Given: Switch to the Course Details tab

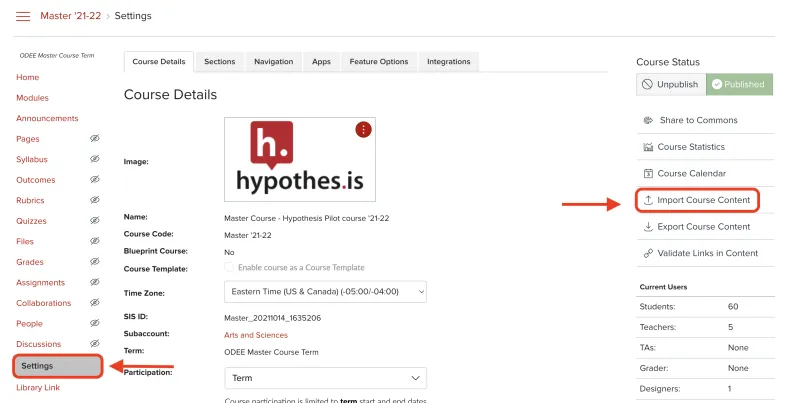Looking at the screenshot, I should click(159, 62).
